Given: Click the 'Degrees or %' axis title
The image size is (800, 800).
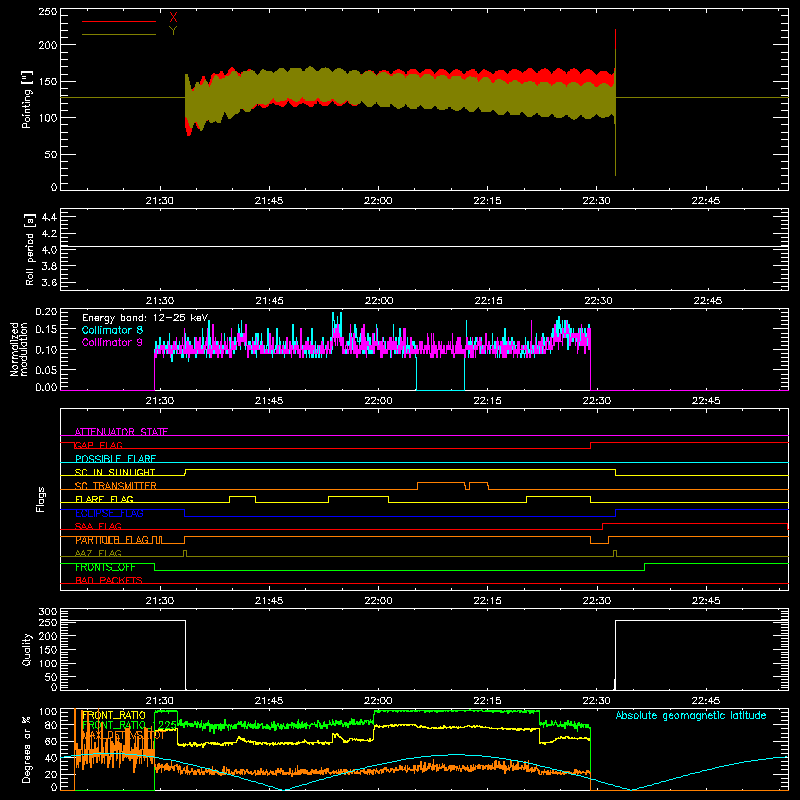Looking at the screenshot, I should 27,749.
